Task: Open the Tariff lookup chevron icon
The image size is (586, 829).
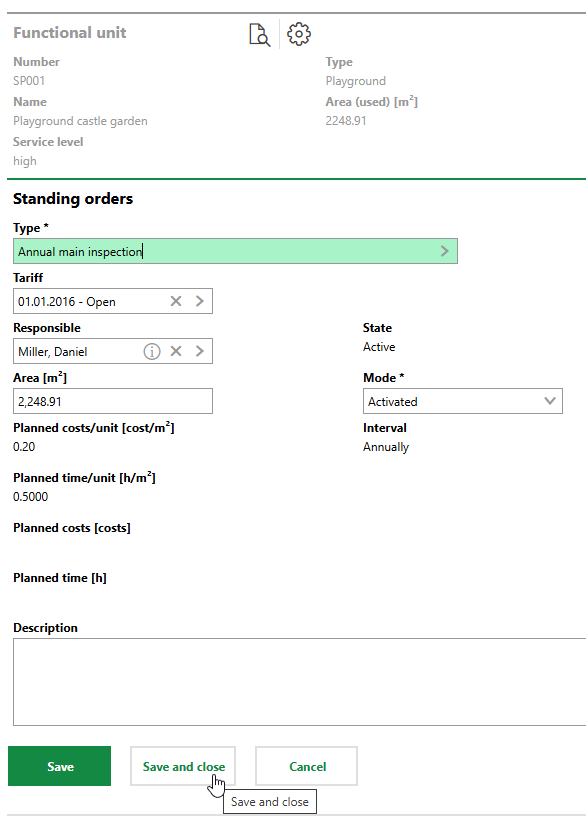Action: point(198,300)
